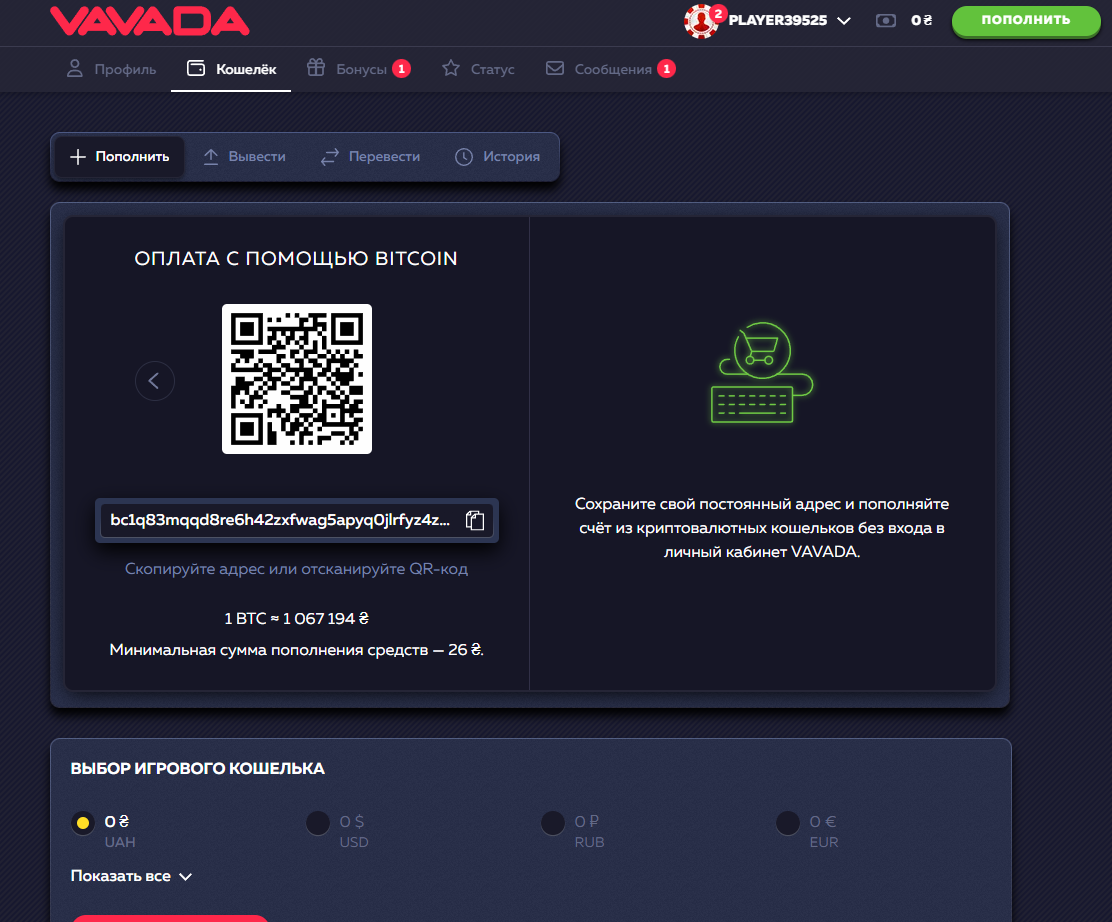Click the star icon next to Статус
The width and height of the screenshot is (1112, 922).
(x=450, y=68)
